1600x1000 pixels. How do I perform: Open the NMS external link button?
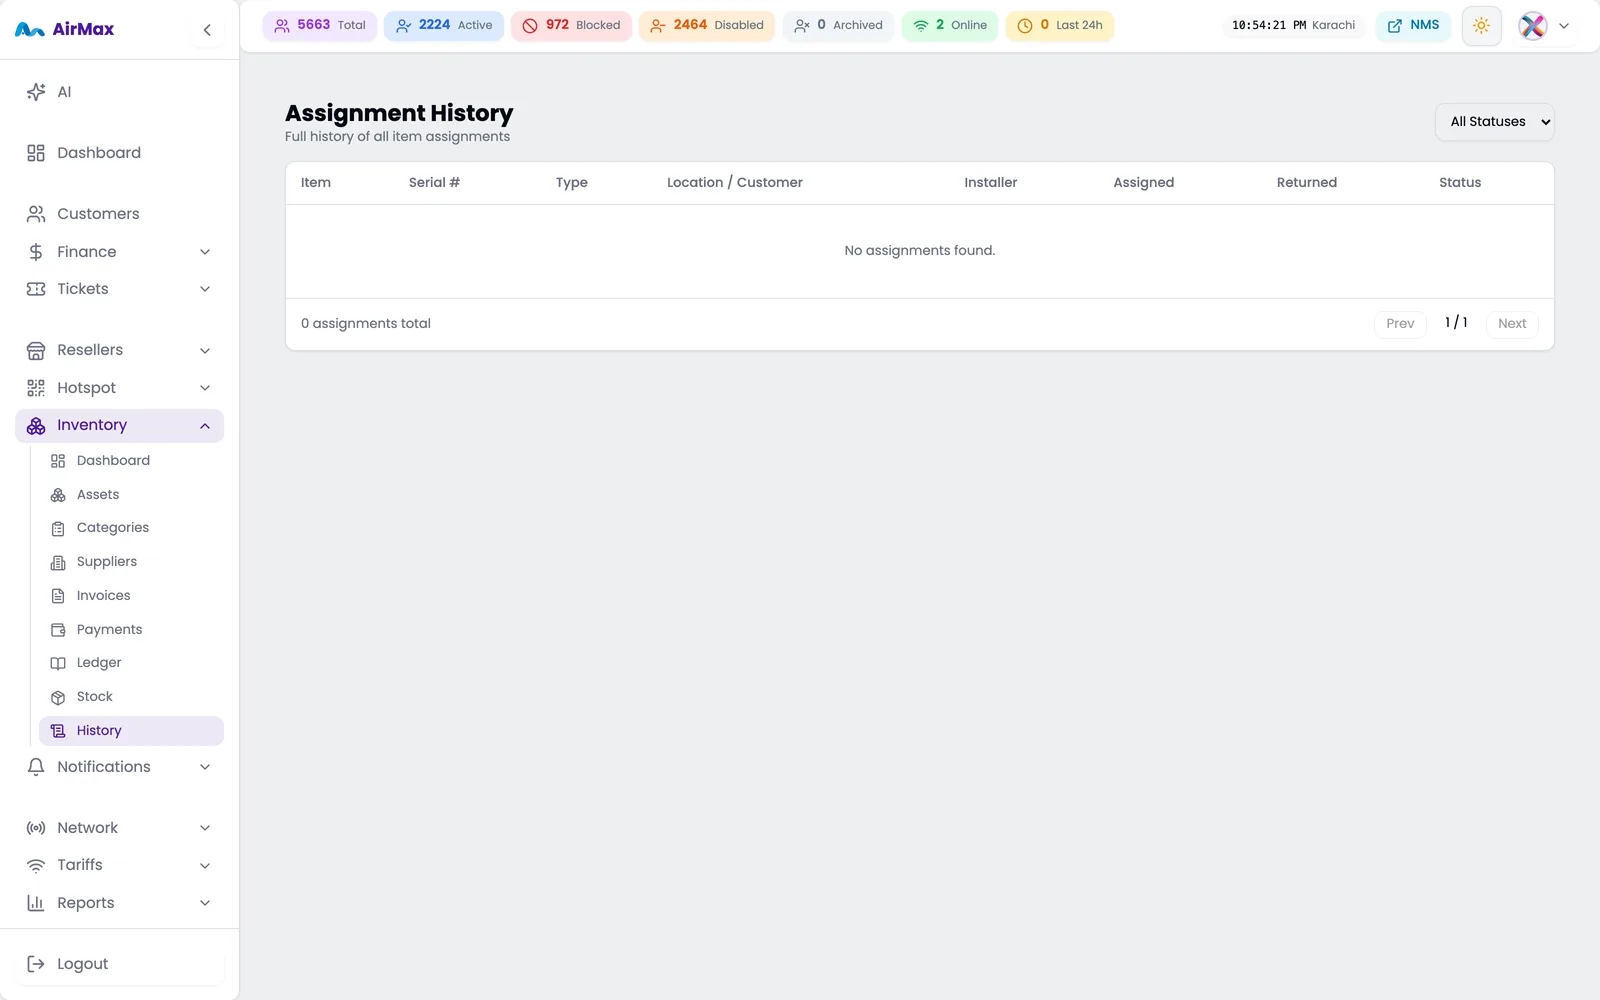(x=1413, y=26)
